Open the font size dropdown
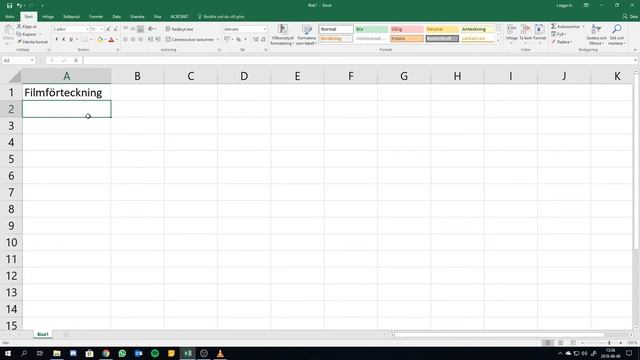The height and width of the screenshot is (360, 640). [102, 29]
